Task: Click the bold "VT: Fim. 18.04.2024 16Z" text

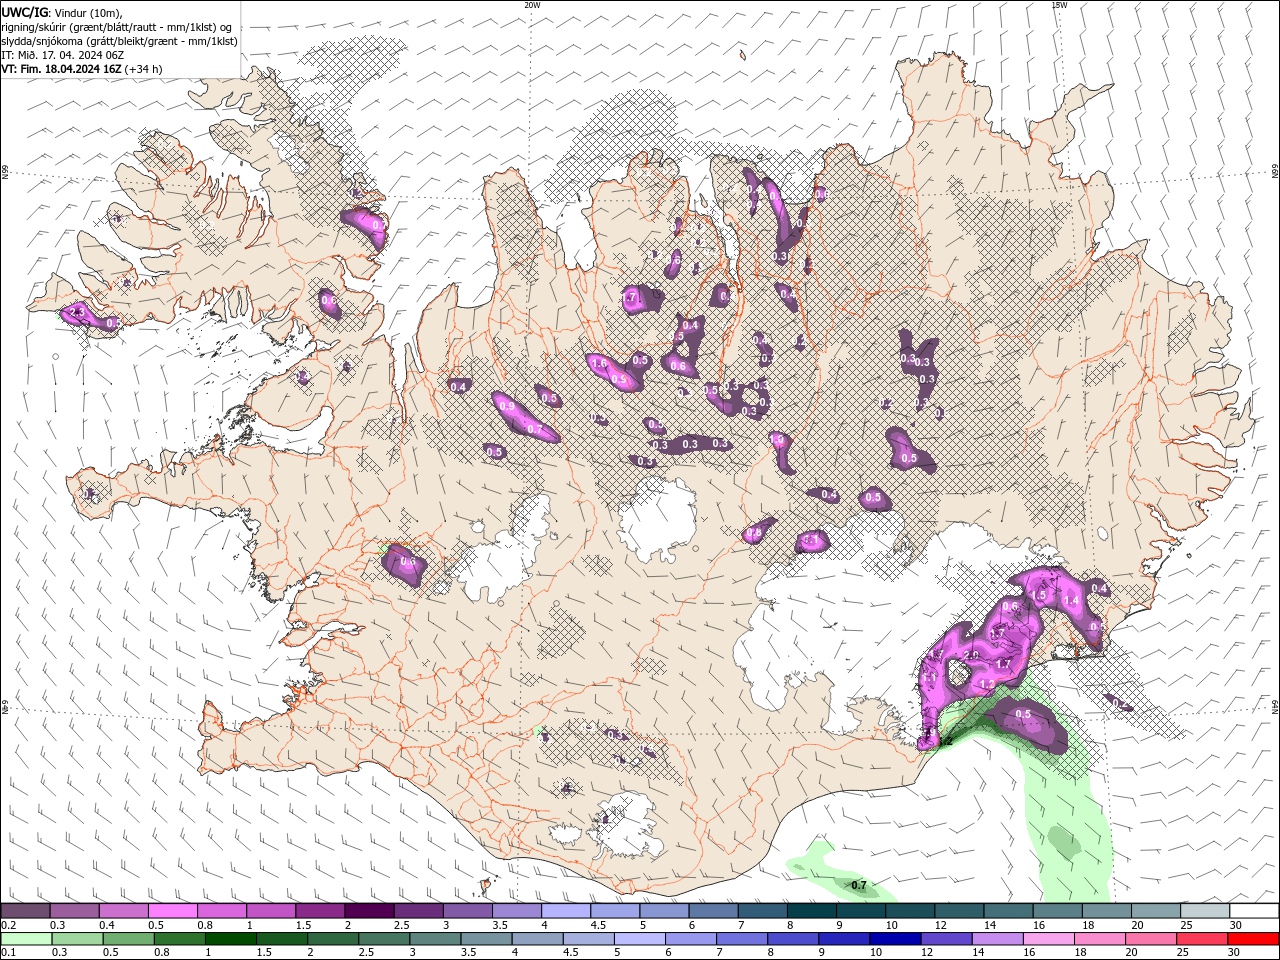Action: pos(61,69)
